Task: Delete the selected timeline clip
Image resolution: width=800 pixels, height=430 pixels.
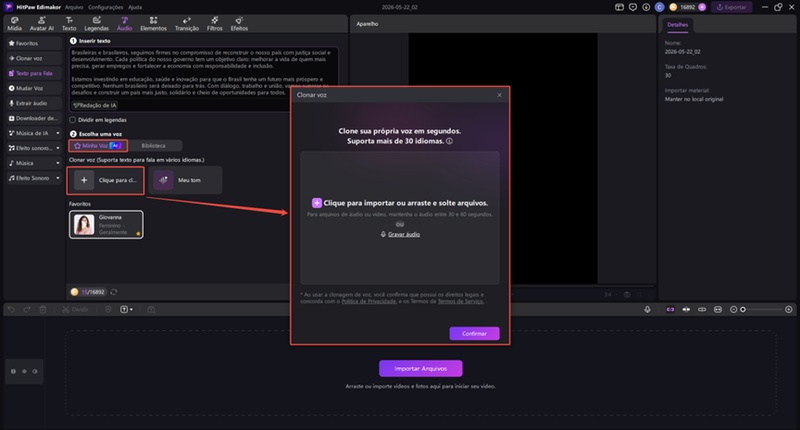Action: (43, 310)
